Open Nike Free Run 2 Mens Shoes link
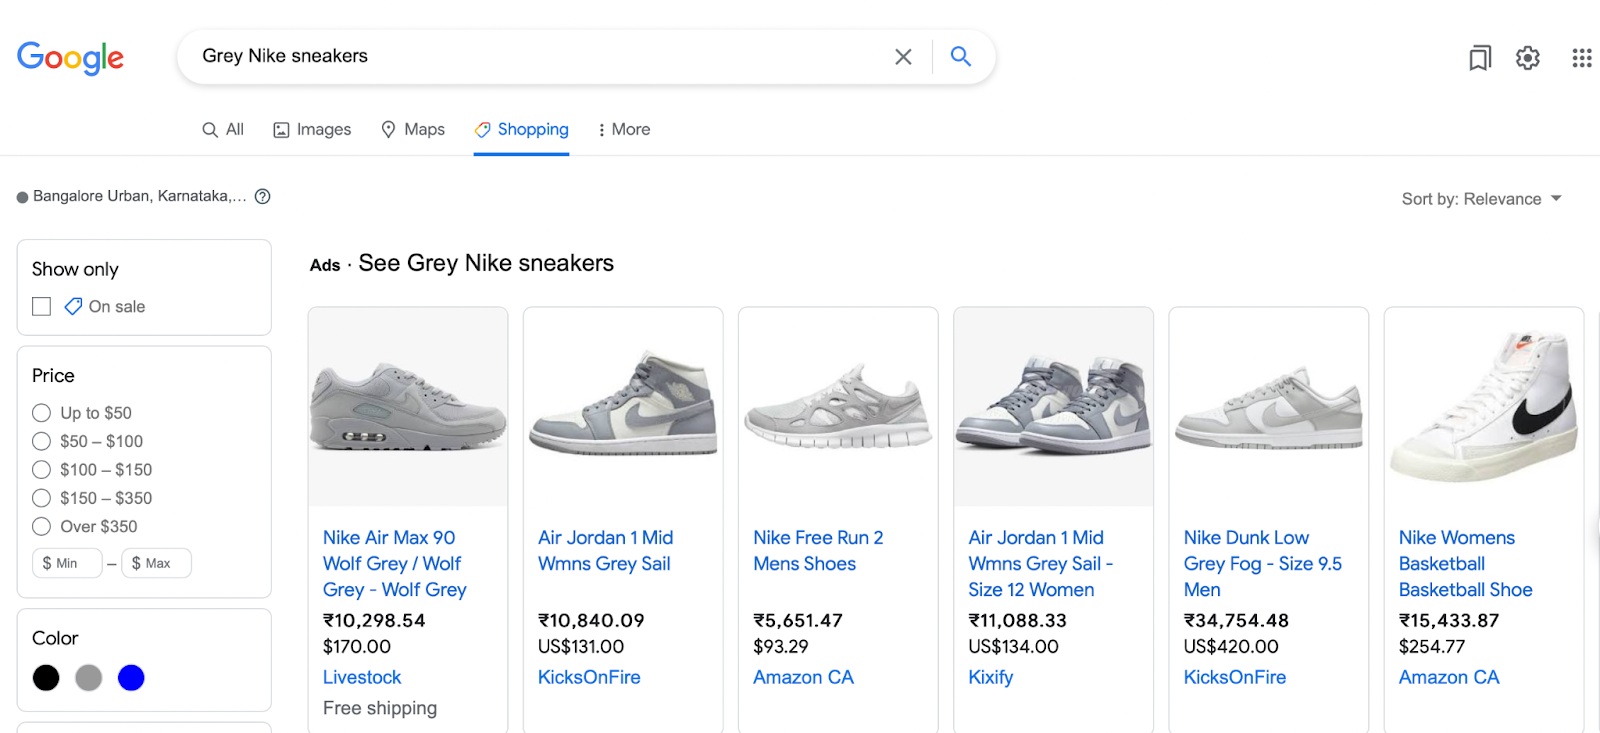1600x733 pixels. click(x=818, y=551)
